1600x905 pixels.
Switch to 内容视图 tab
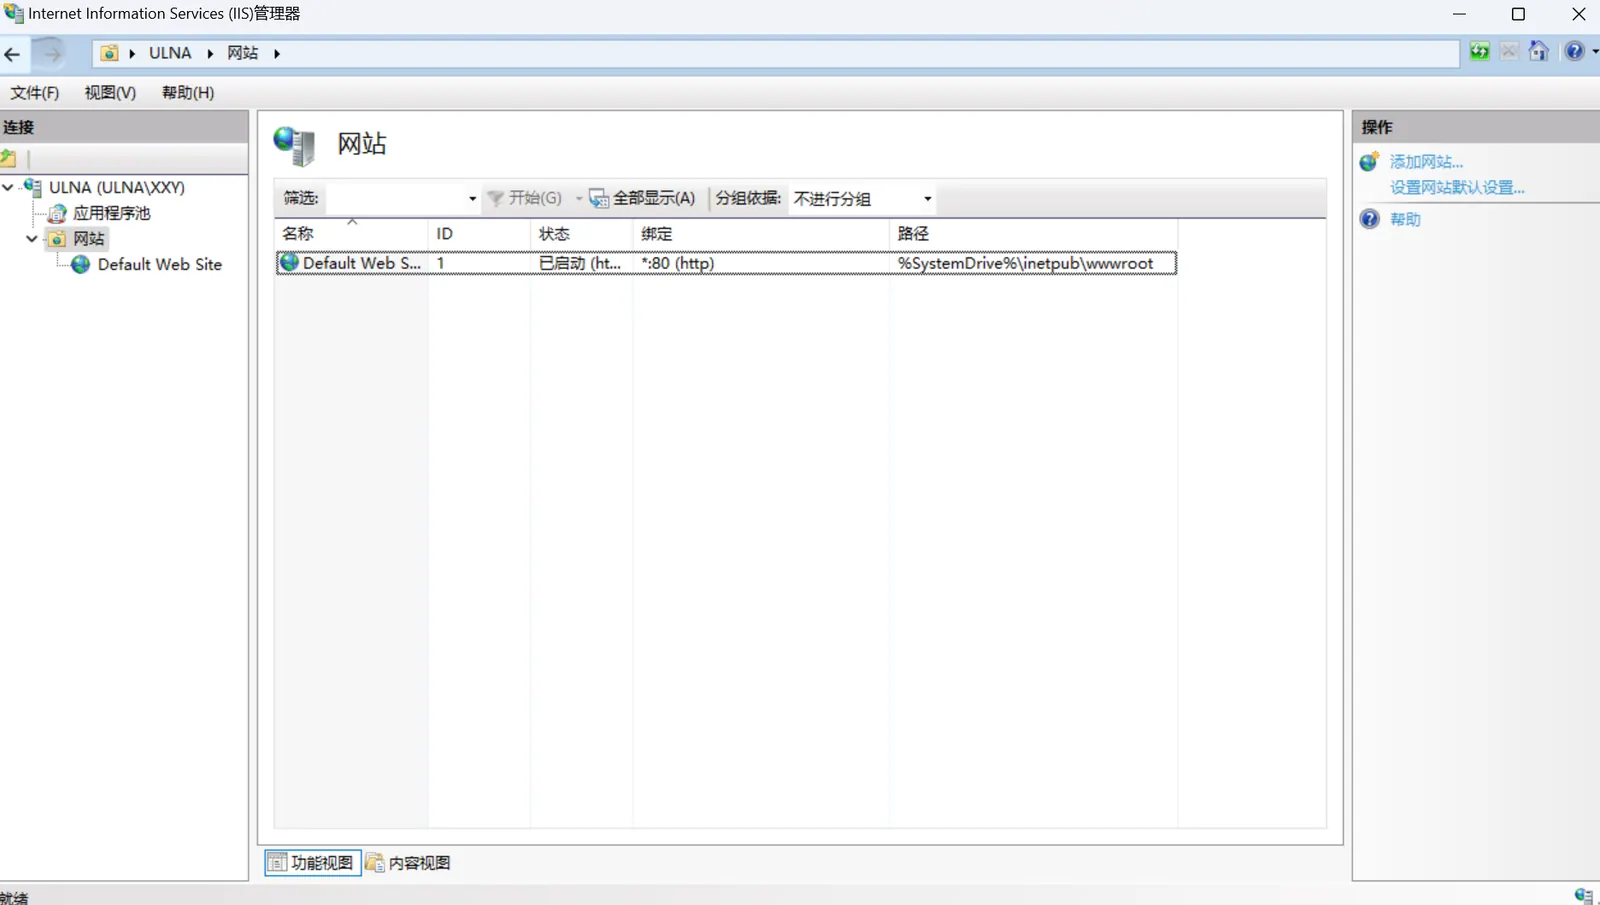(x=409, y=863)
